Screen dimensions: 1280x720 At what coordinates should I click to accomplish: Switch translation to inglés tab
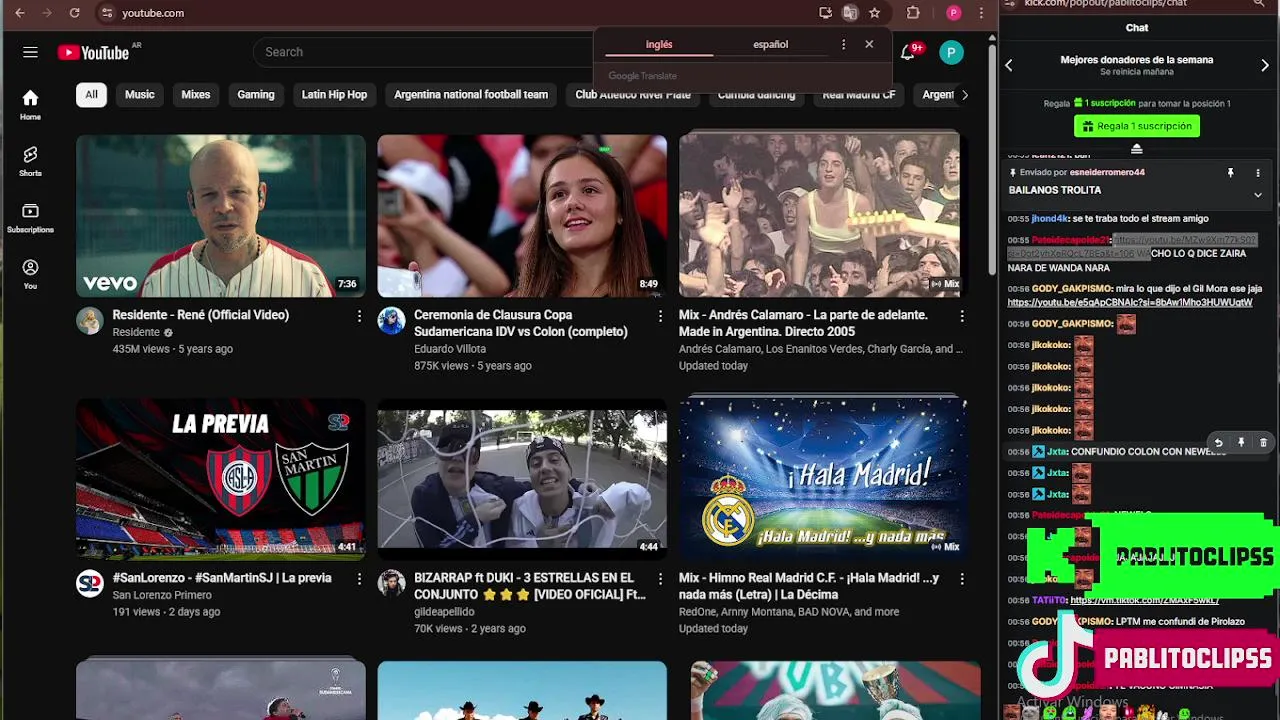[x=659, y=45]
